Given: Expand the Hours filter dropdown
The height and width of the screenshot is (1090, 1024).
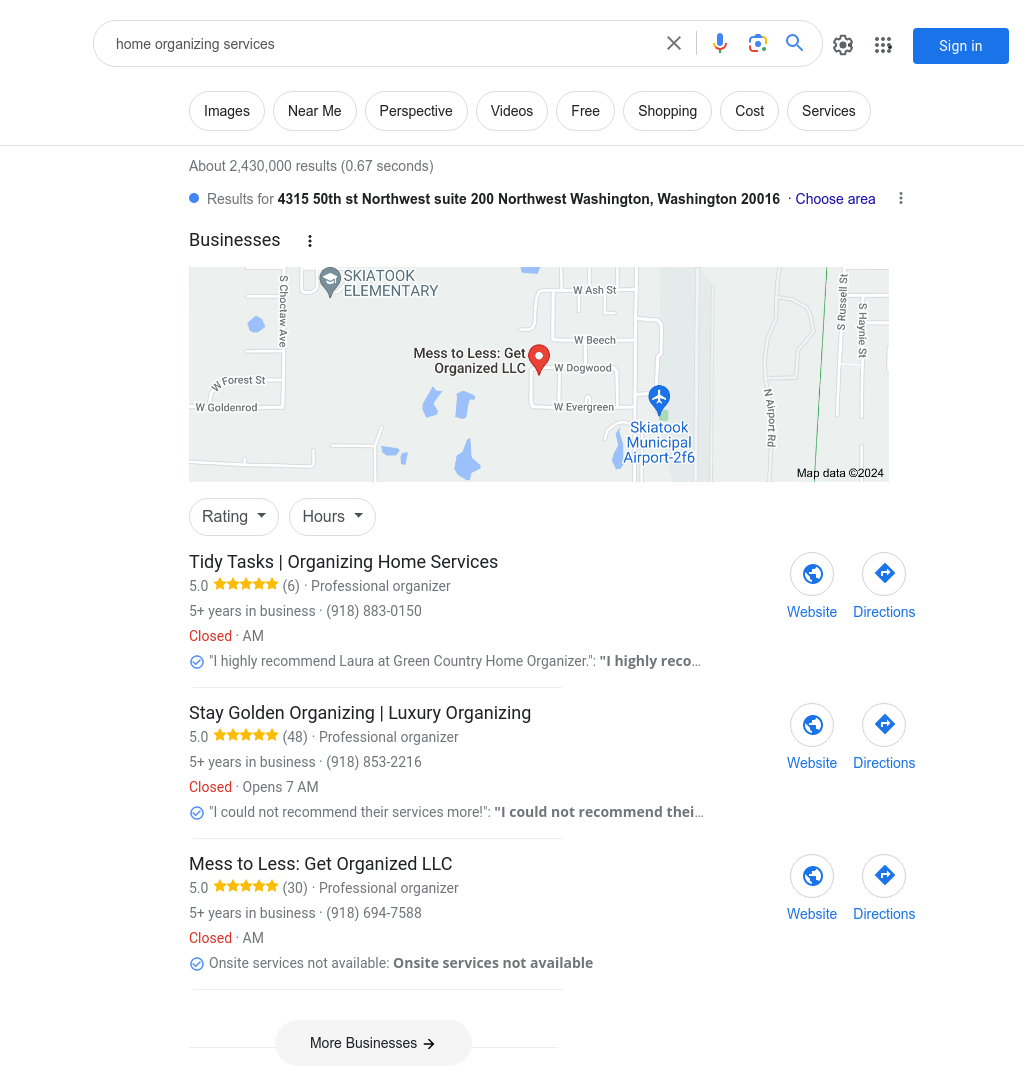Looking at the screenshot, I should click(332, 516).
